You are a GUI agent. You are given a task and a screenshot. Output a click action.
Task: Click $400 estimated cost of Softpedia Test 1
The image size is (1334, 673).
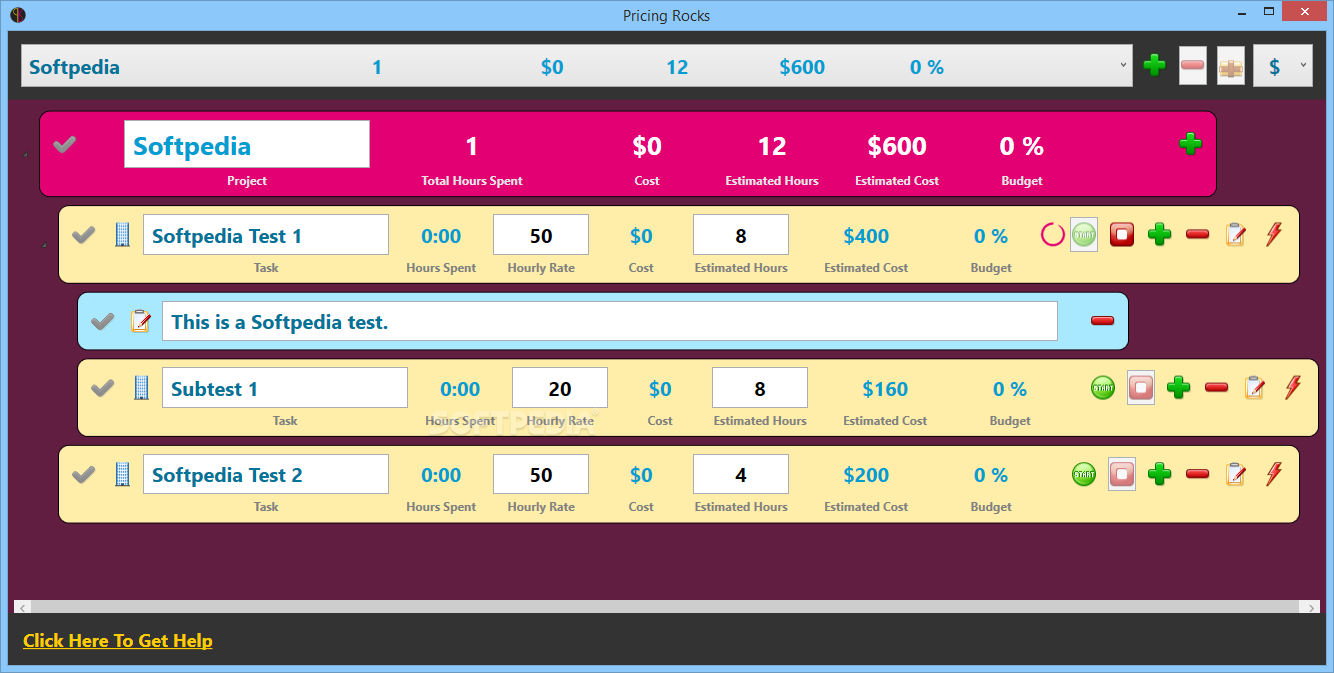(866, 236)
